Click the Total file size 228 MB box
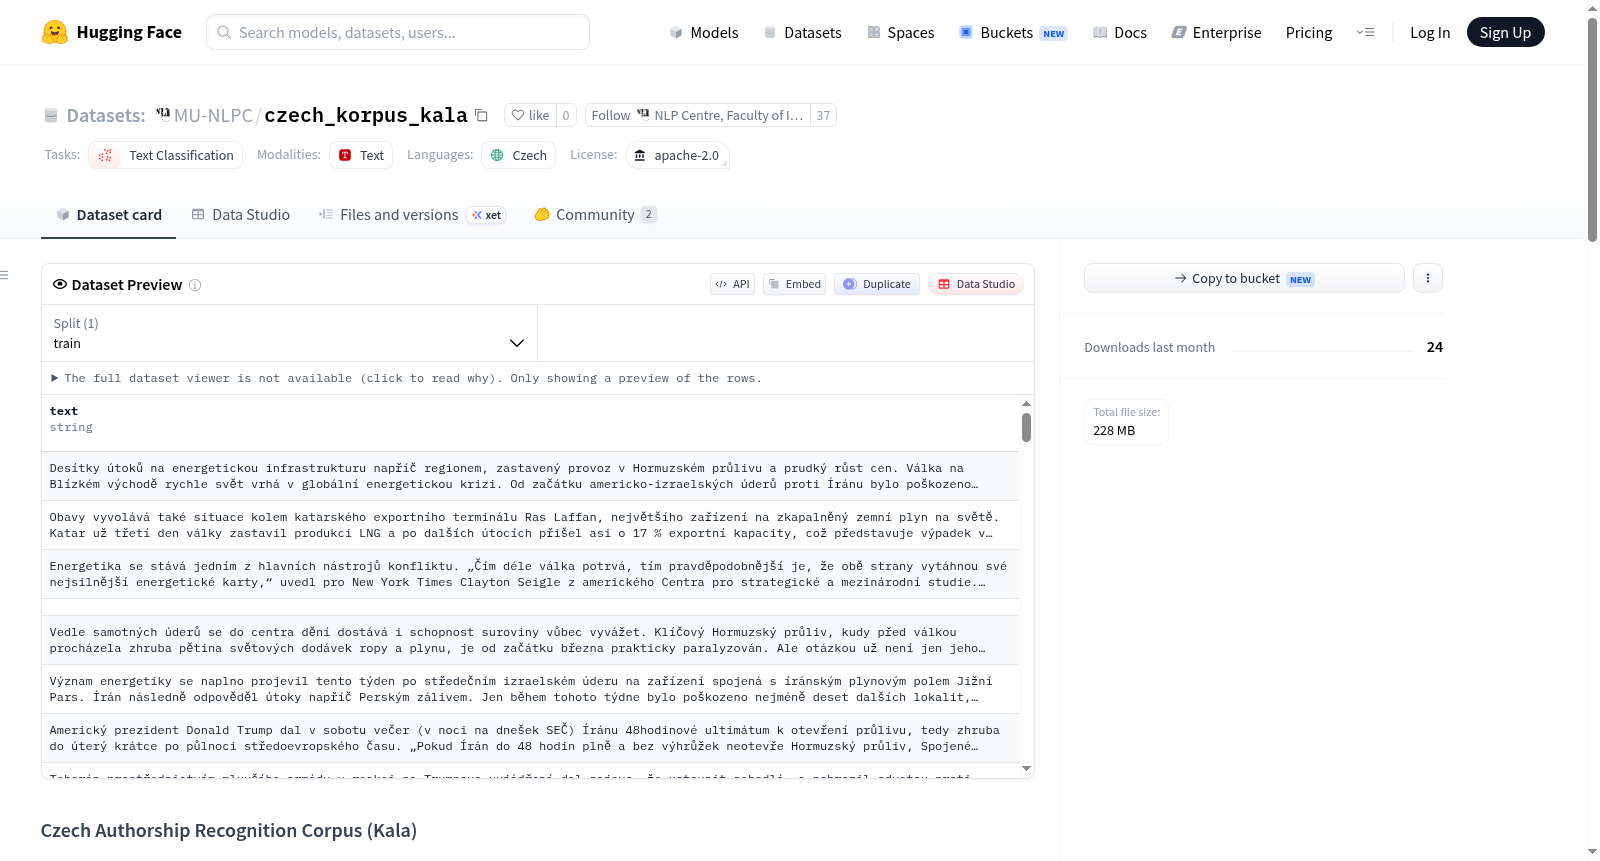 click(x=1127, y=421)
